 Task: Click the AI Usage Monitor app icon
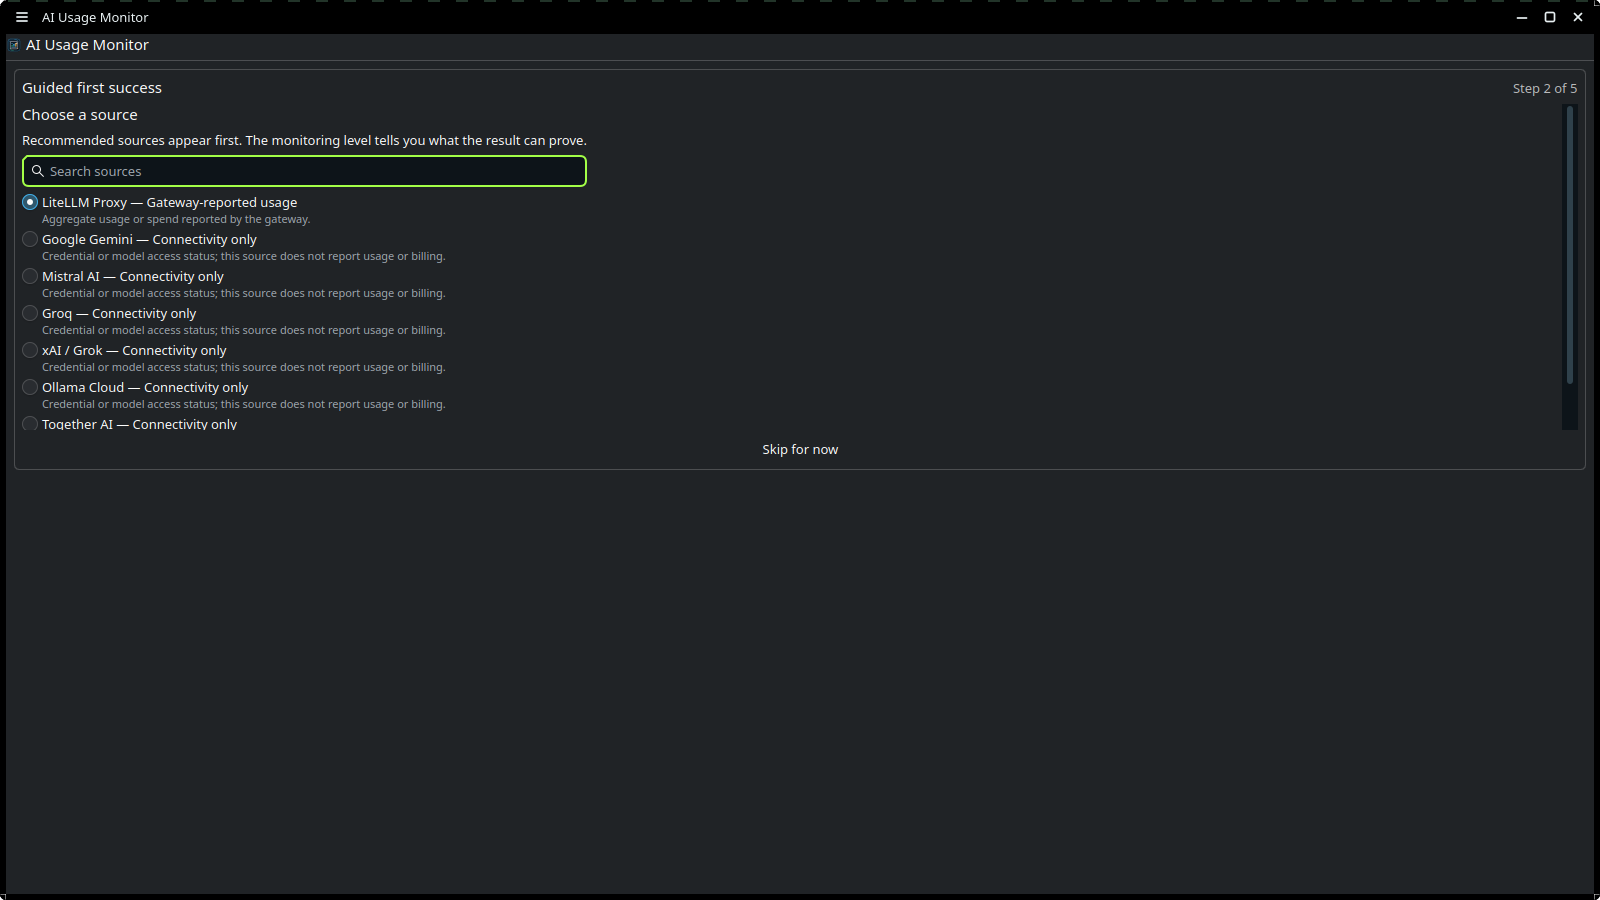(x=14, y=45)
